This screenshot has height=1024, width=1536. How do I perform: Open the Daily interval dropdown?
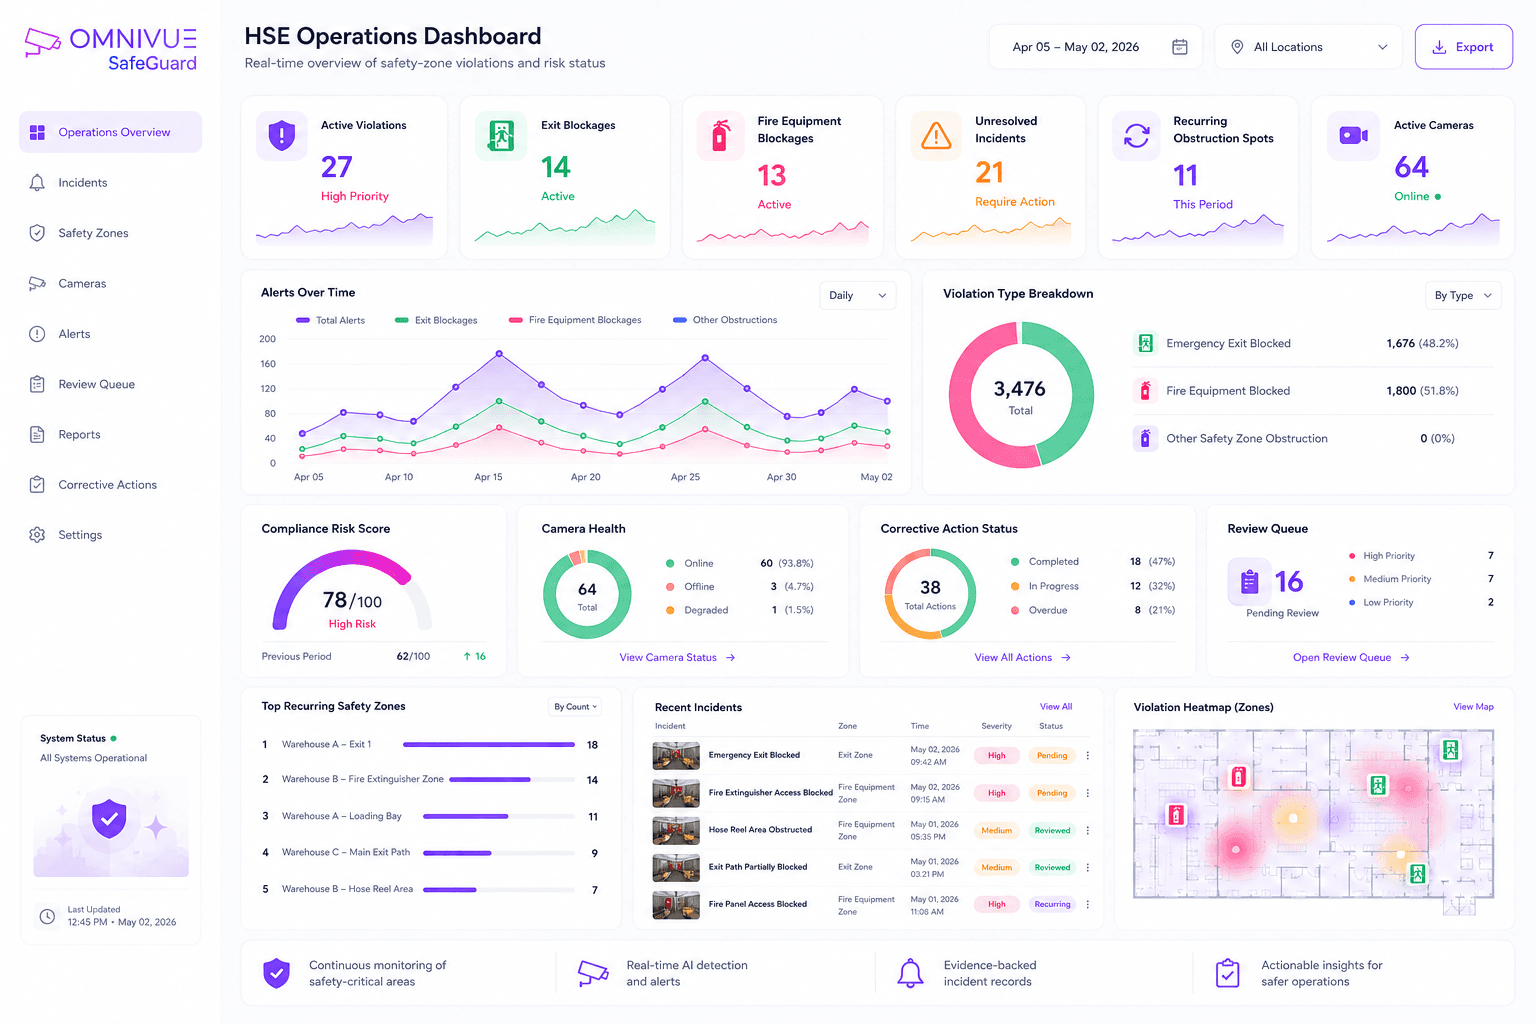pyautogui.click(x=858, y=295)
